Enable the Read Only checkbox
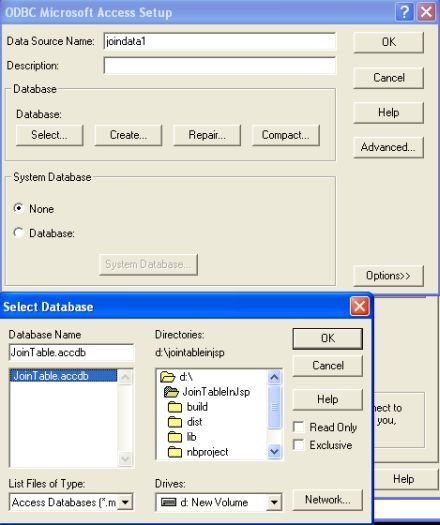 click(298, 427)
